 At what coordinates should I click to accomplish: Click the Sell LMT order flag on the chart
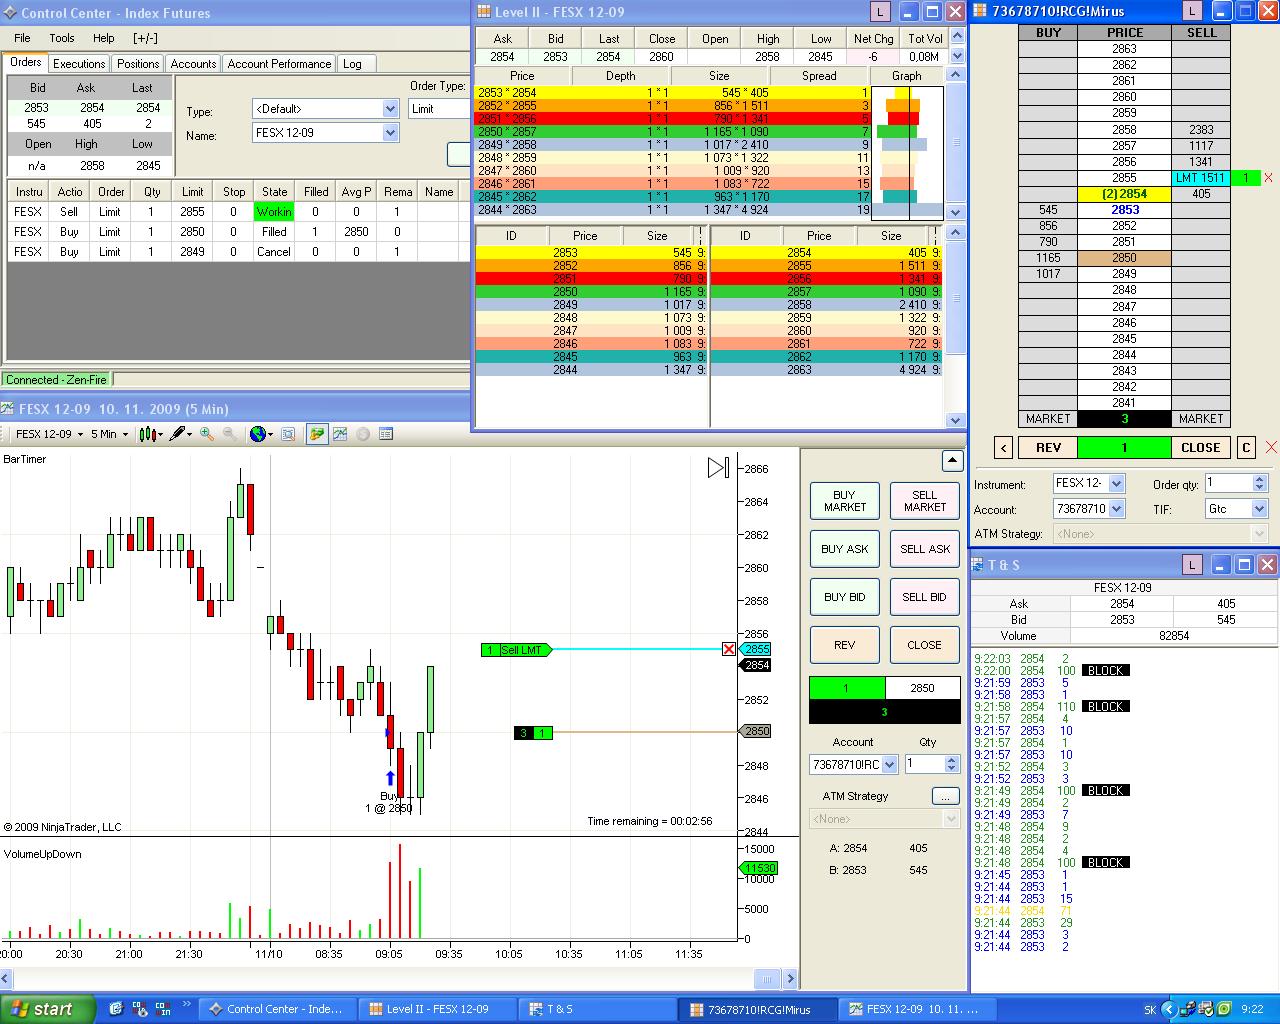tap(516, 650)
